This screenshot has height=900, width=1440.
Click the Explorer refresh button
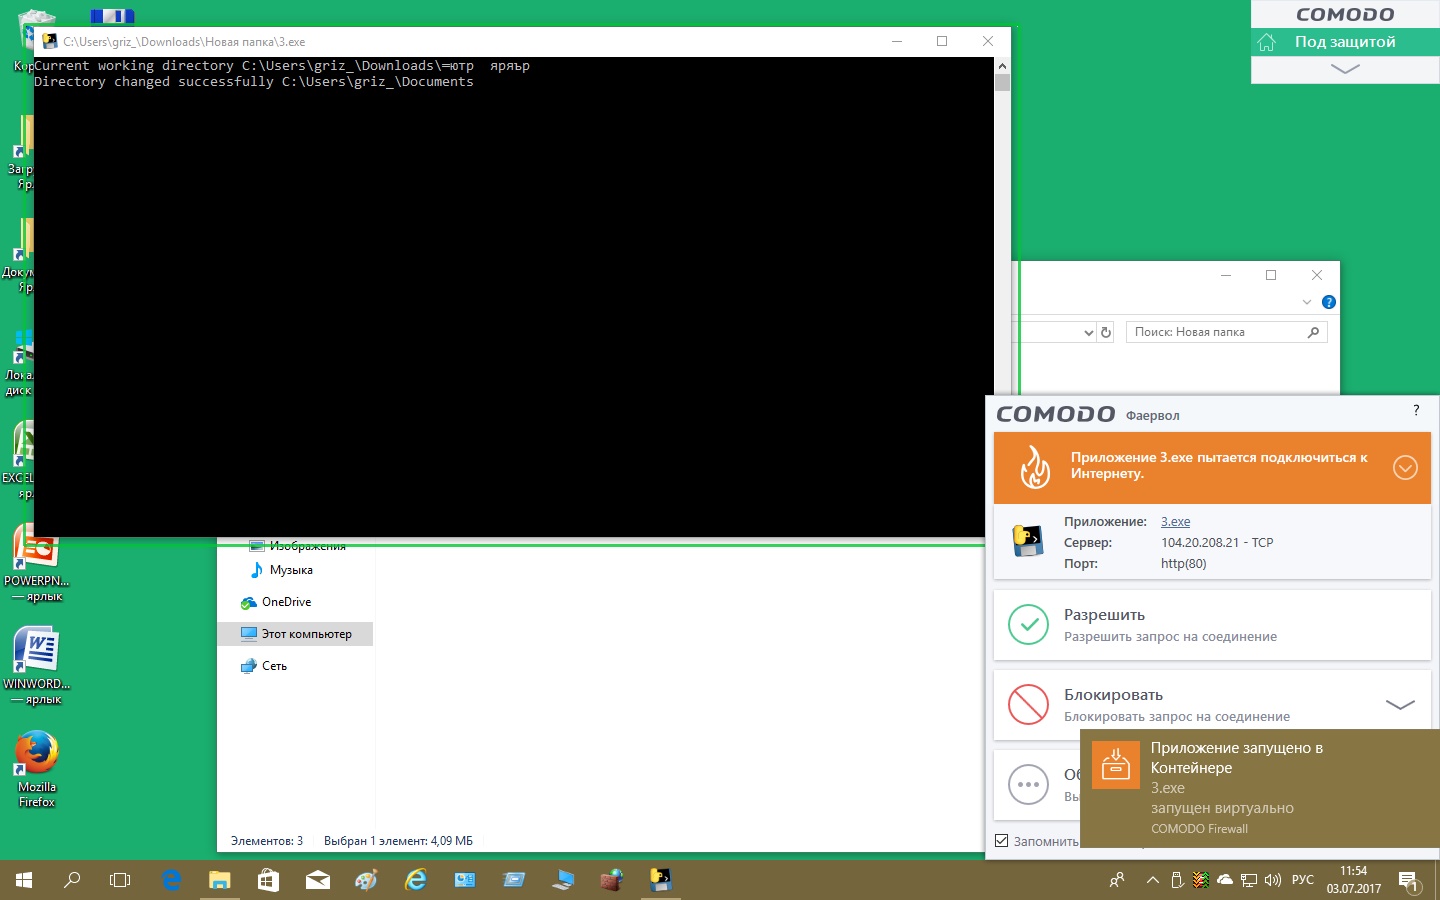point(1106,332)
